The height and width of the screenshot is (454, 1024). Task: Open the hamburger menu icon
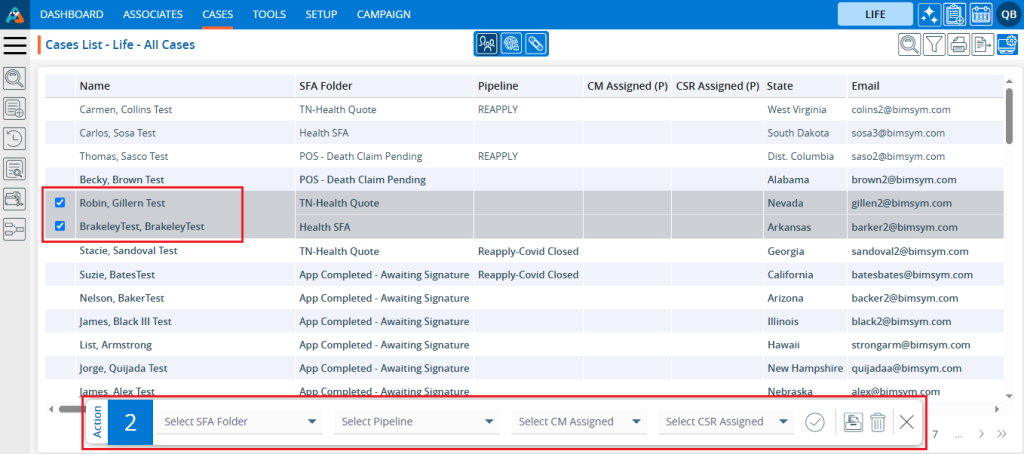[x=15, y=45]
